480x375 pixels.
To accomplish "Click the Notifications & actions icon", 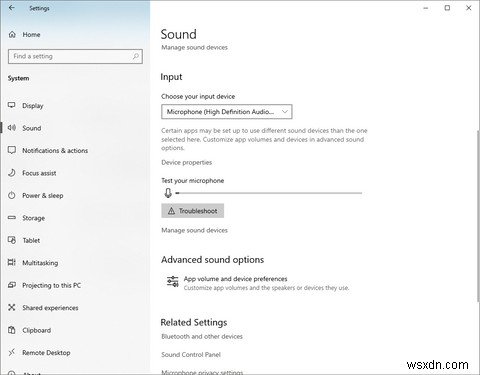I will click(x=12, y=150).
